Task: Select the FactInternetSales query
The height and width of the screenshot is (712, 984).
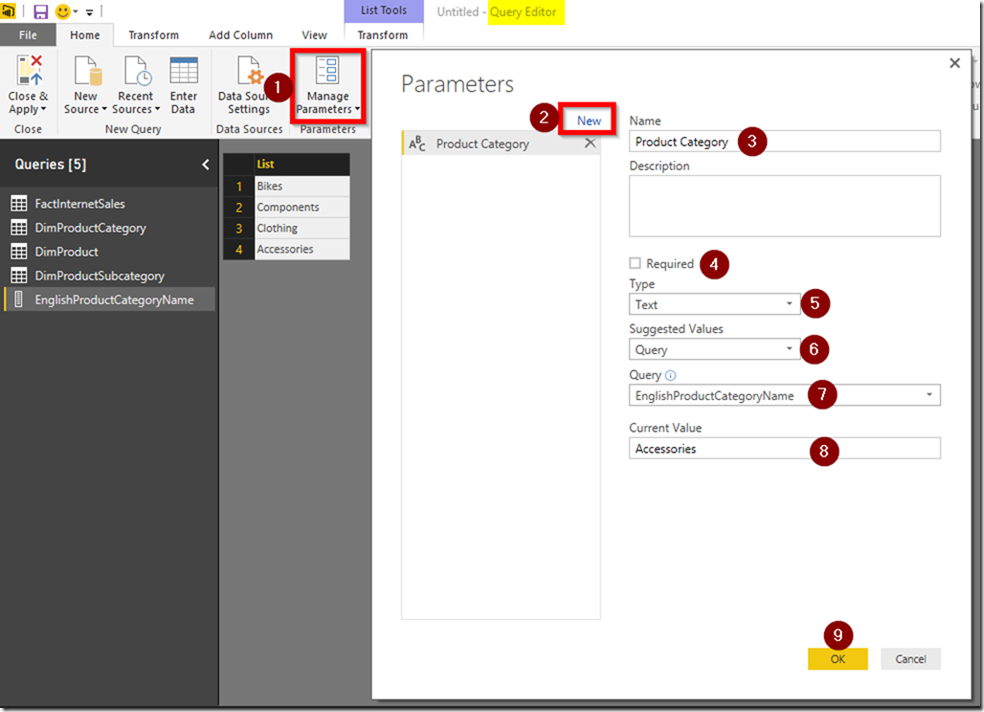Action: coord(110,203)
